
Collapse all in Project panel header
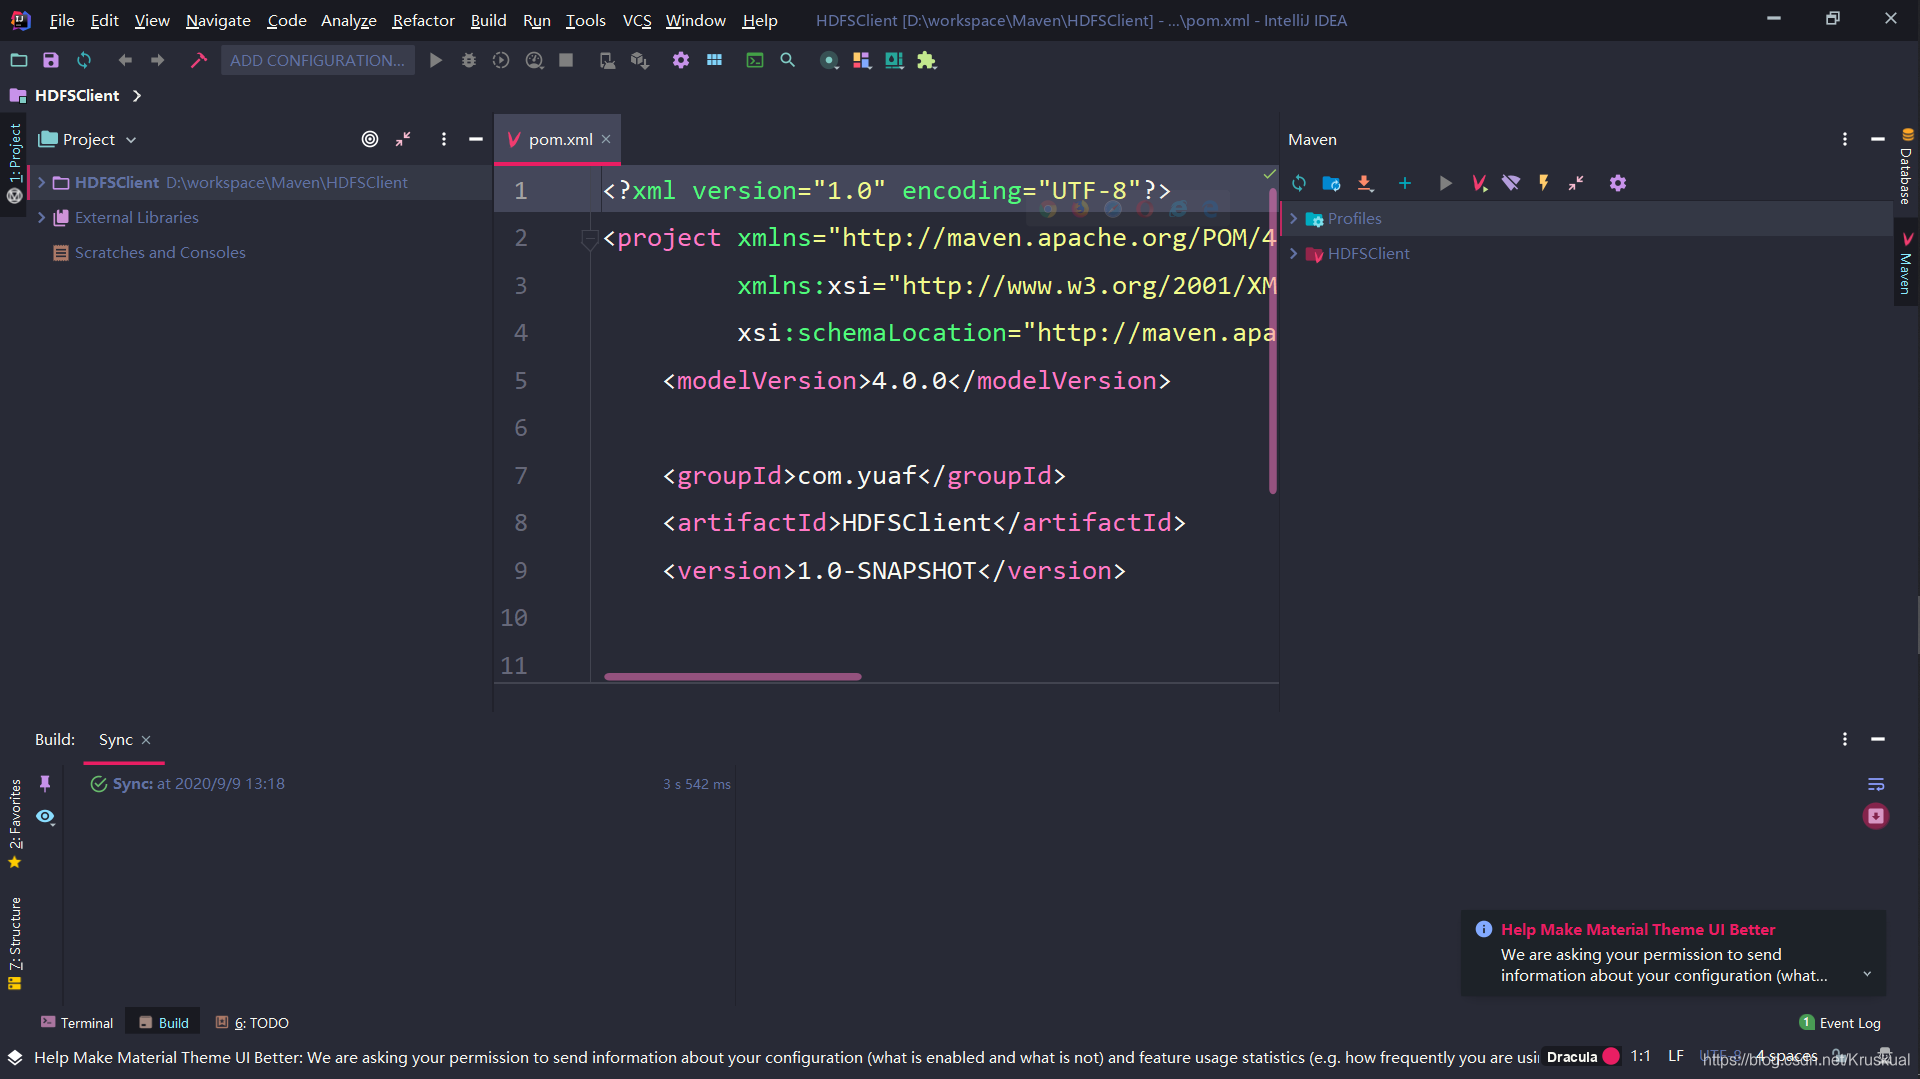point(403,139)
